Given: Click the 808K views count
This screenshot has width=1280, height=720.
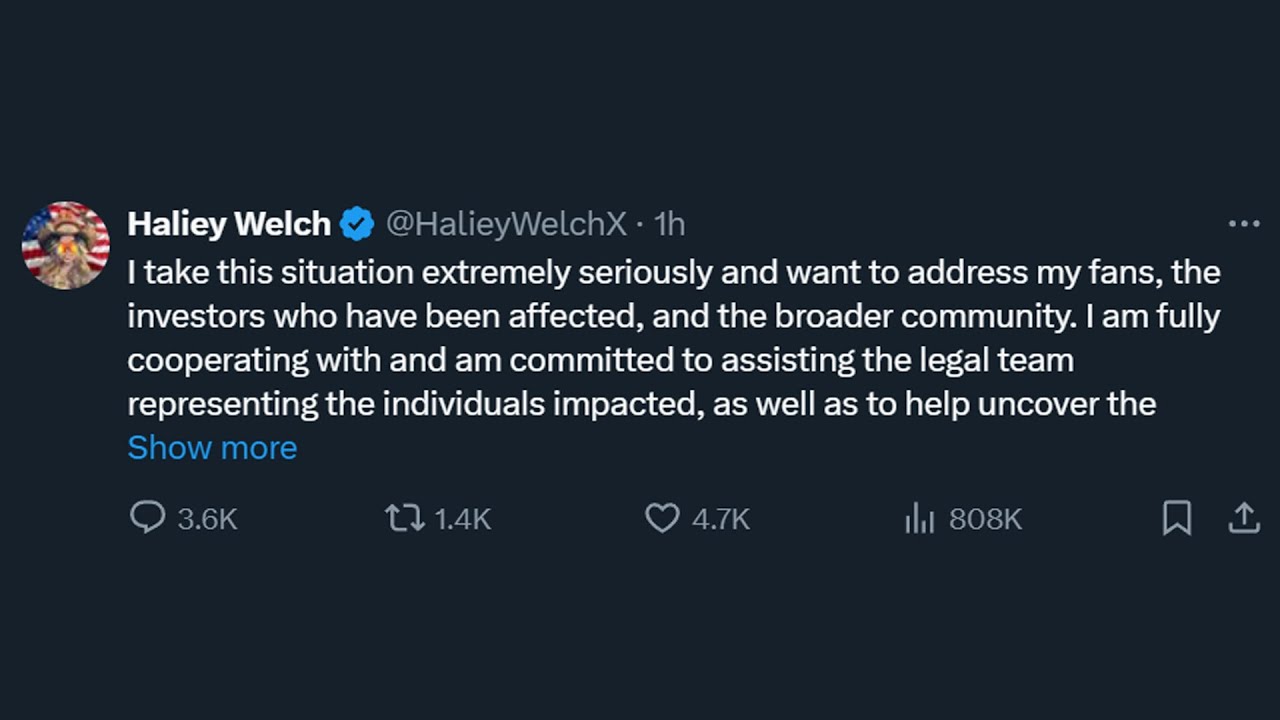Looking at the screenshot, I should [984, 519].
